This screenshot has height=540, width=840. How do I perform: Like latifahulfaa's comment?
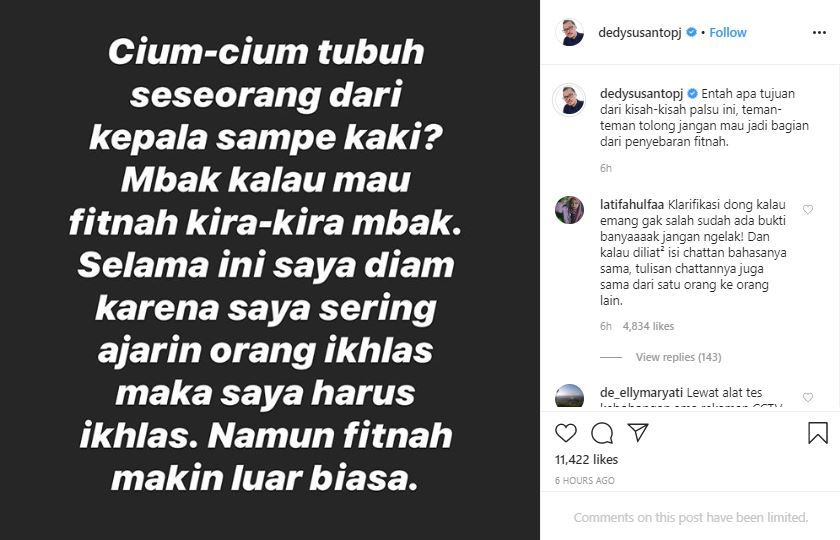coord(808,209)
